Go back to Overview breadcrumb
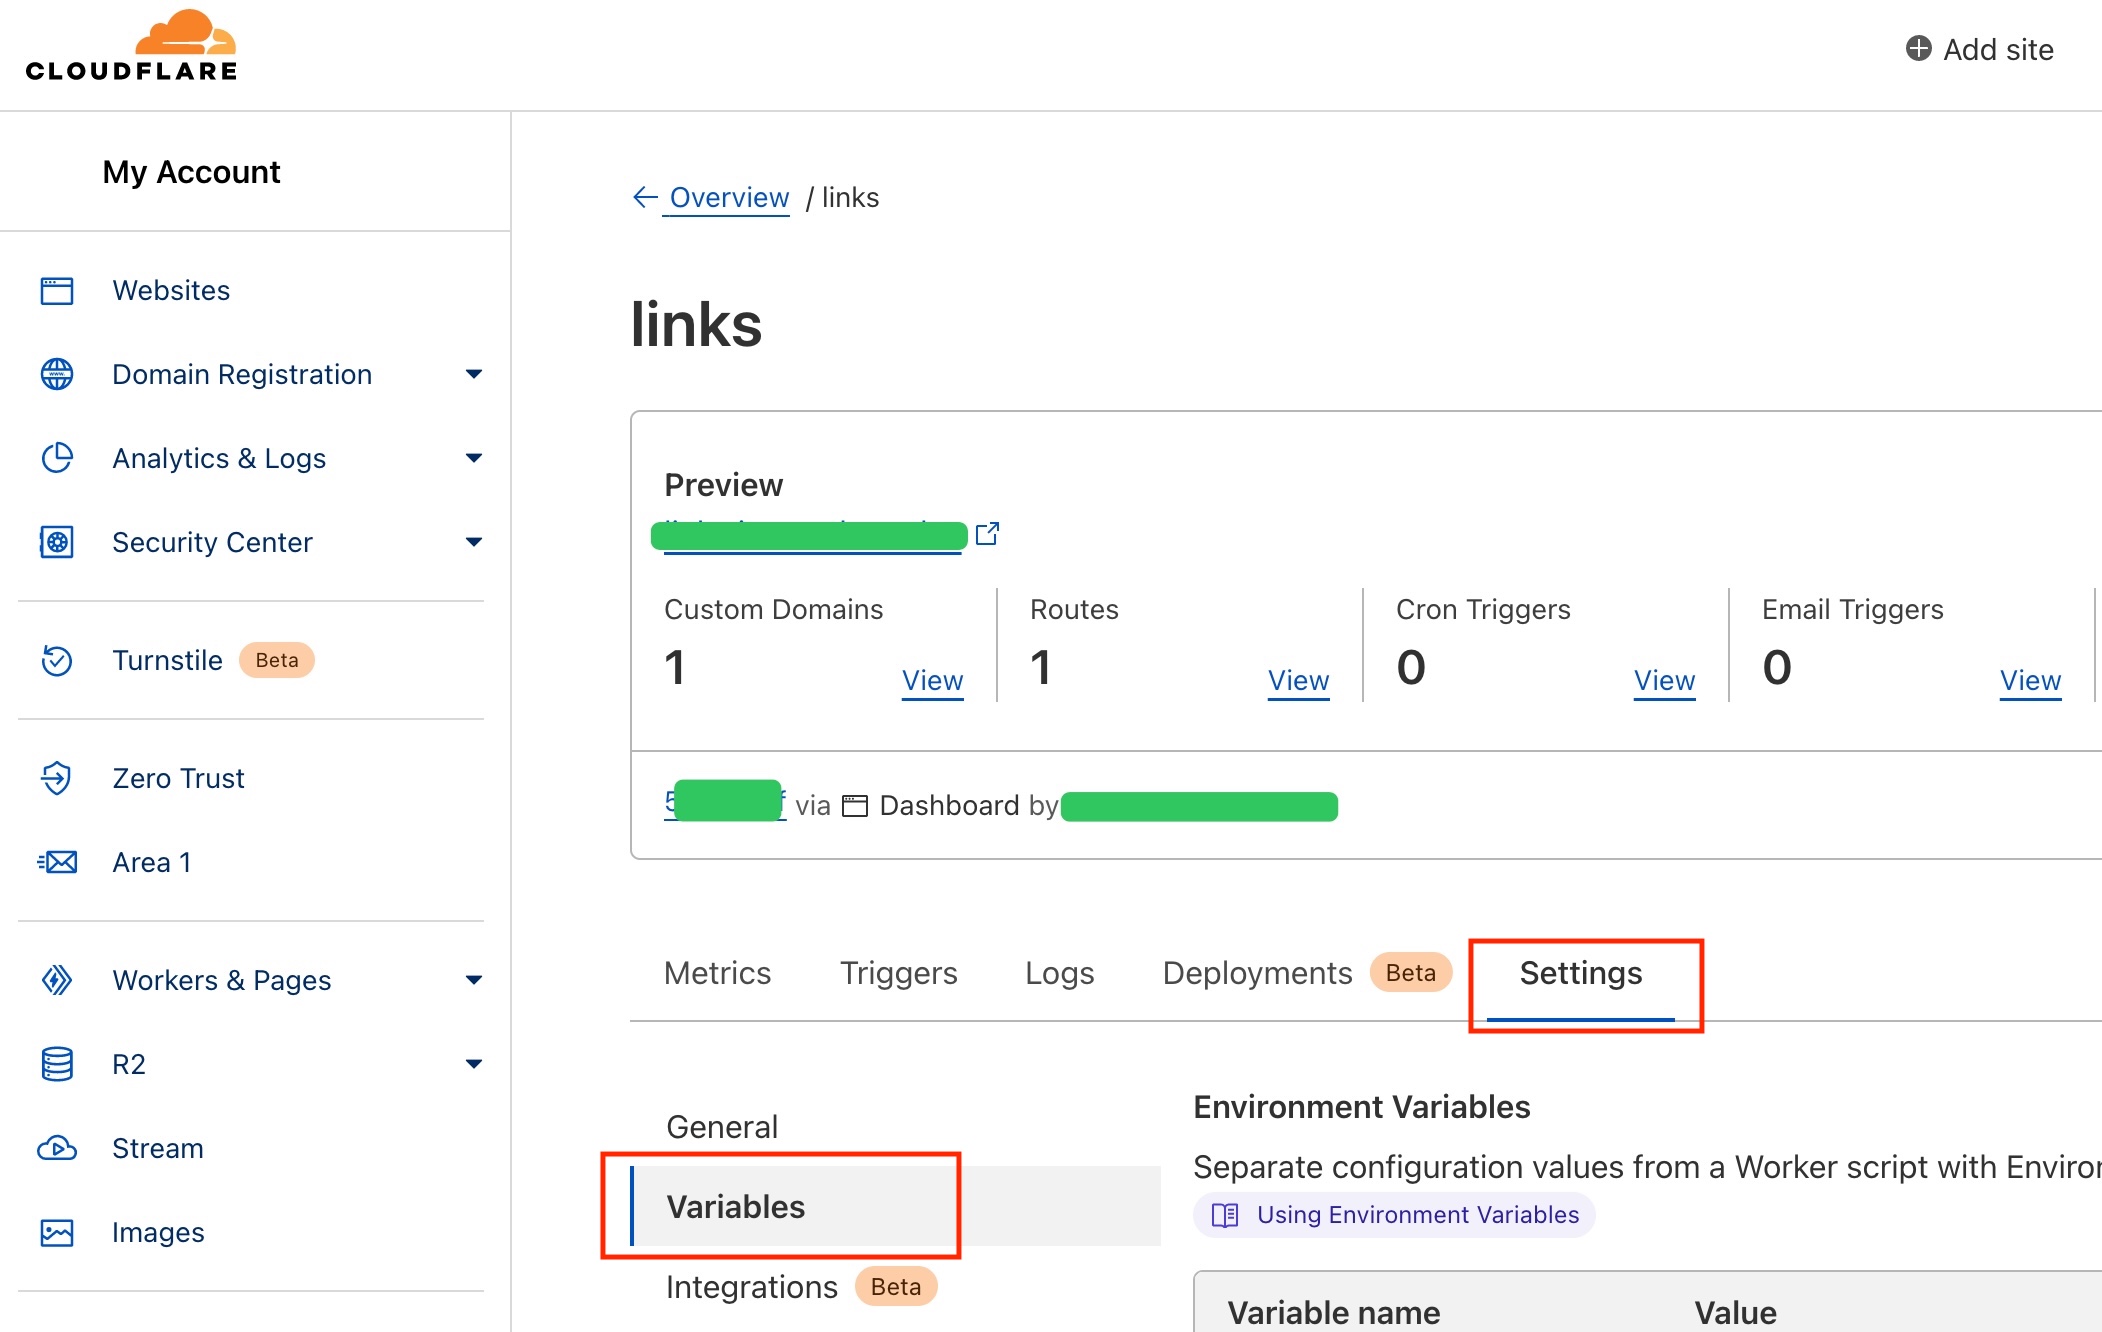Image resolution: width=2102 pixels, height=1332 pixels. [728, 198]
